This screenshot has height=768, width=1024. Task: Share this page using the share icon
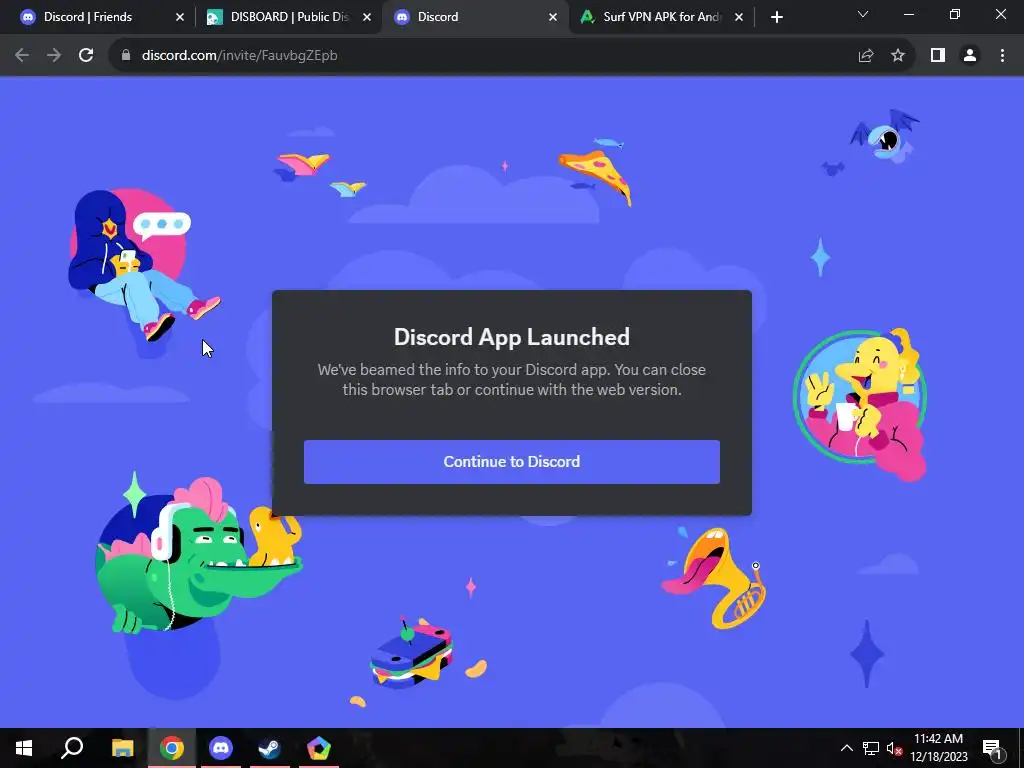pyautogui.click(x=866, y=56)
